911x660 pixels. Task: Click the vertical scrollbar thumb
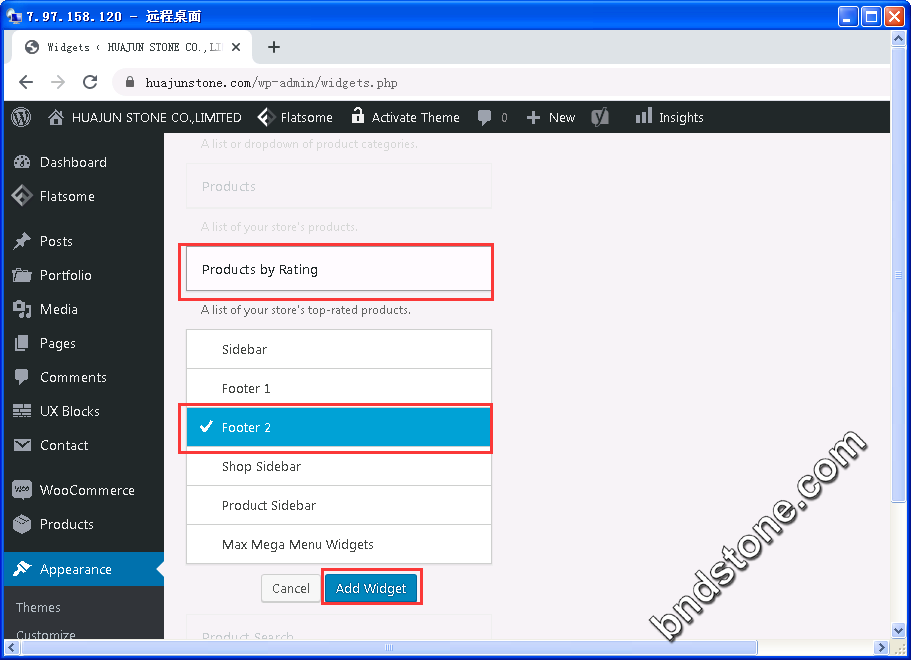(x=898, y=274)
